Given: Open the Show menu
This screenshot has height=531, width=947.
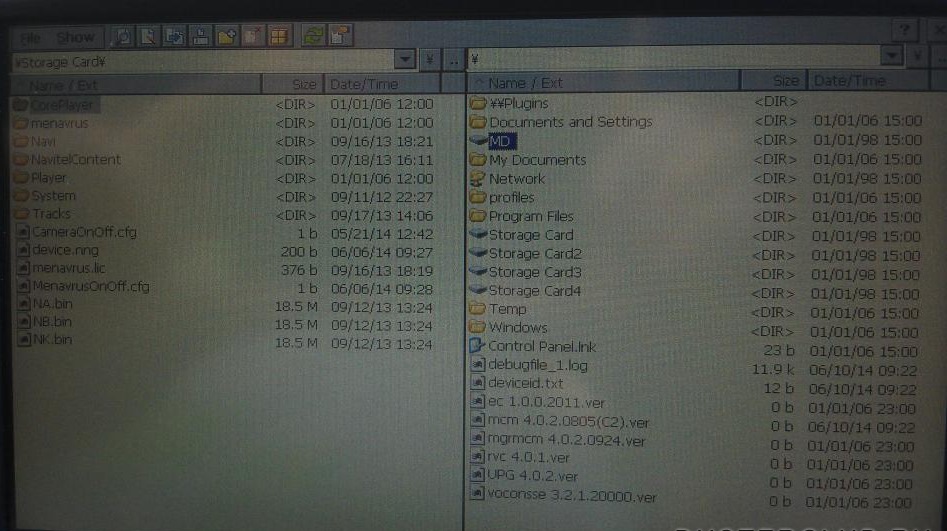Looking at the screenshot, I should tap(75, 37).
